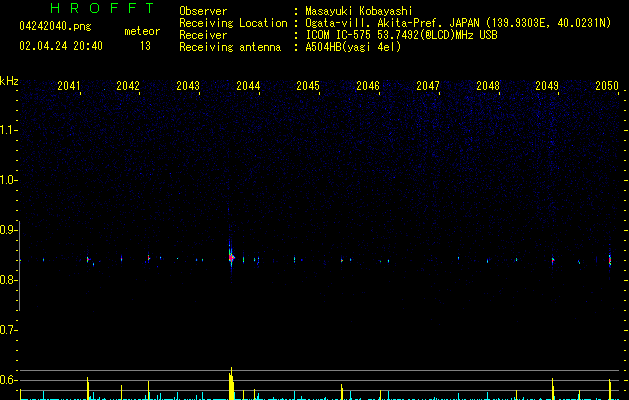Click the tallest yellow intensity spike near 2044
The image size is (629, 400).
point(231,383)
